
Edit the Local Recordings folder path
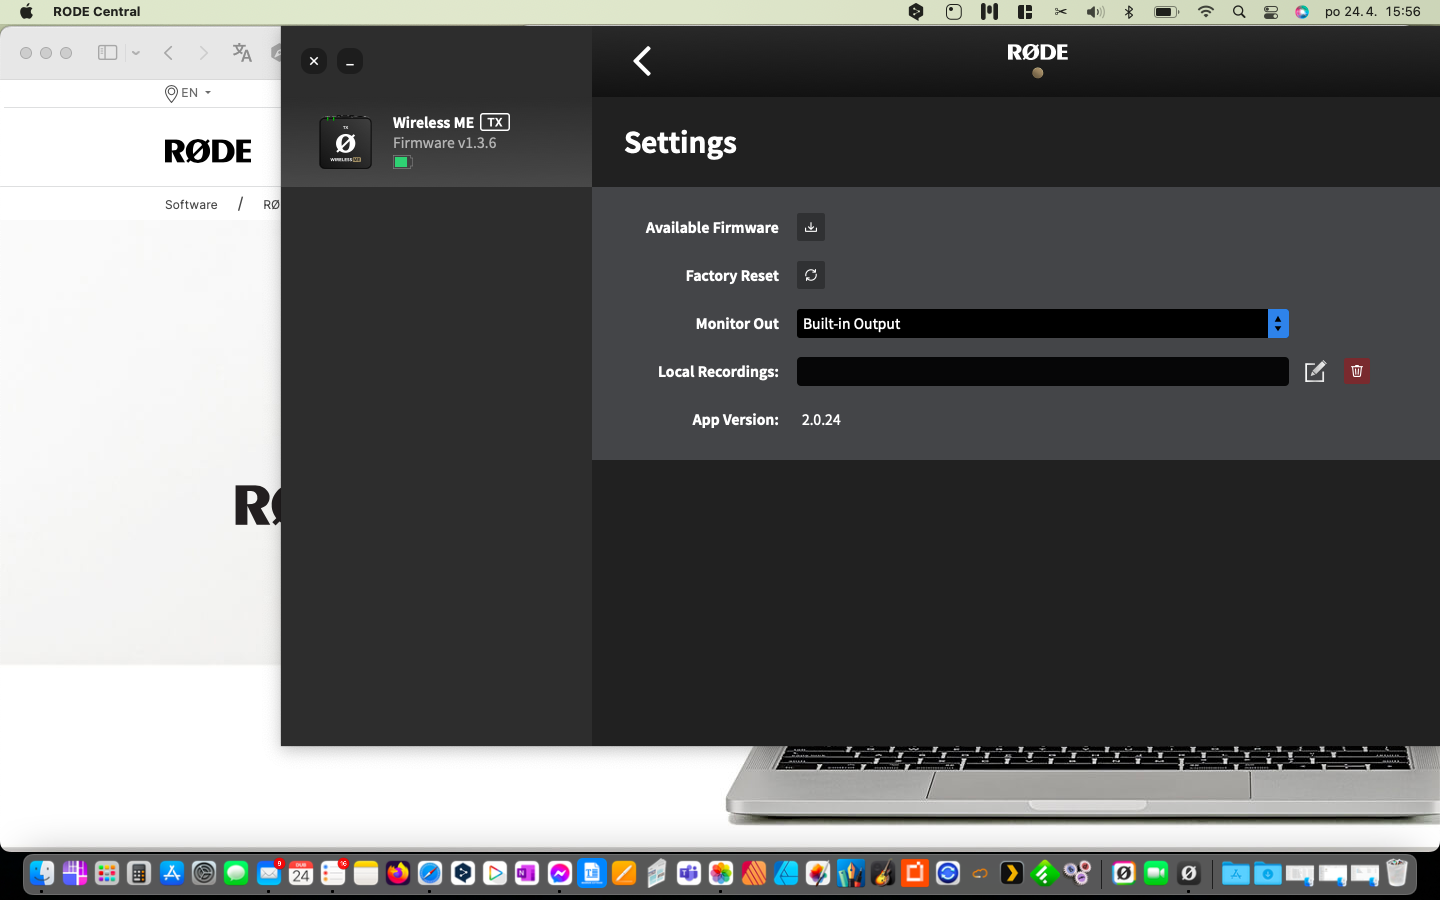point(1315,372)
